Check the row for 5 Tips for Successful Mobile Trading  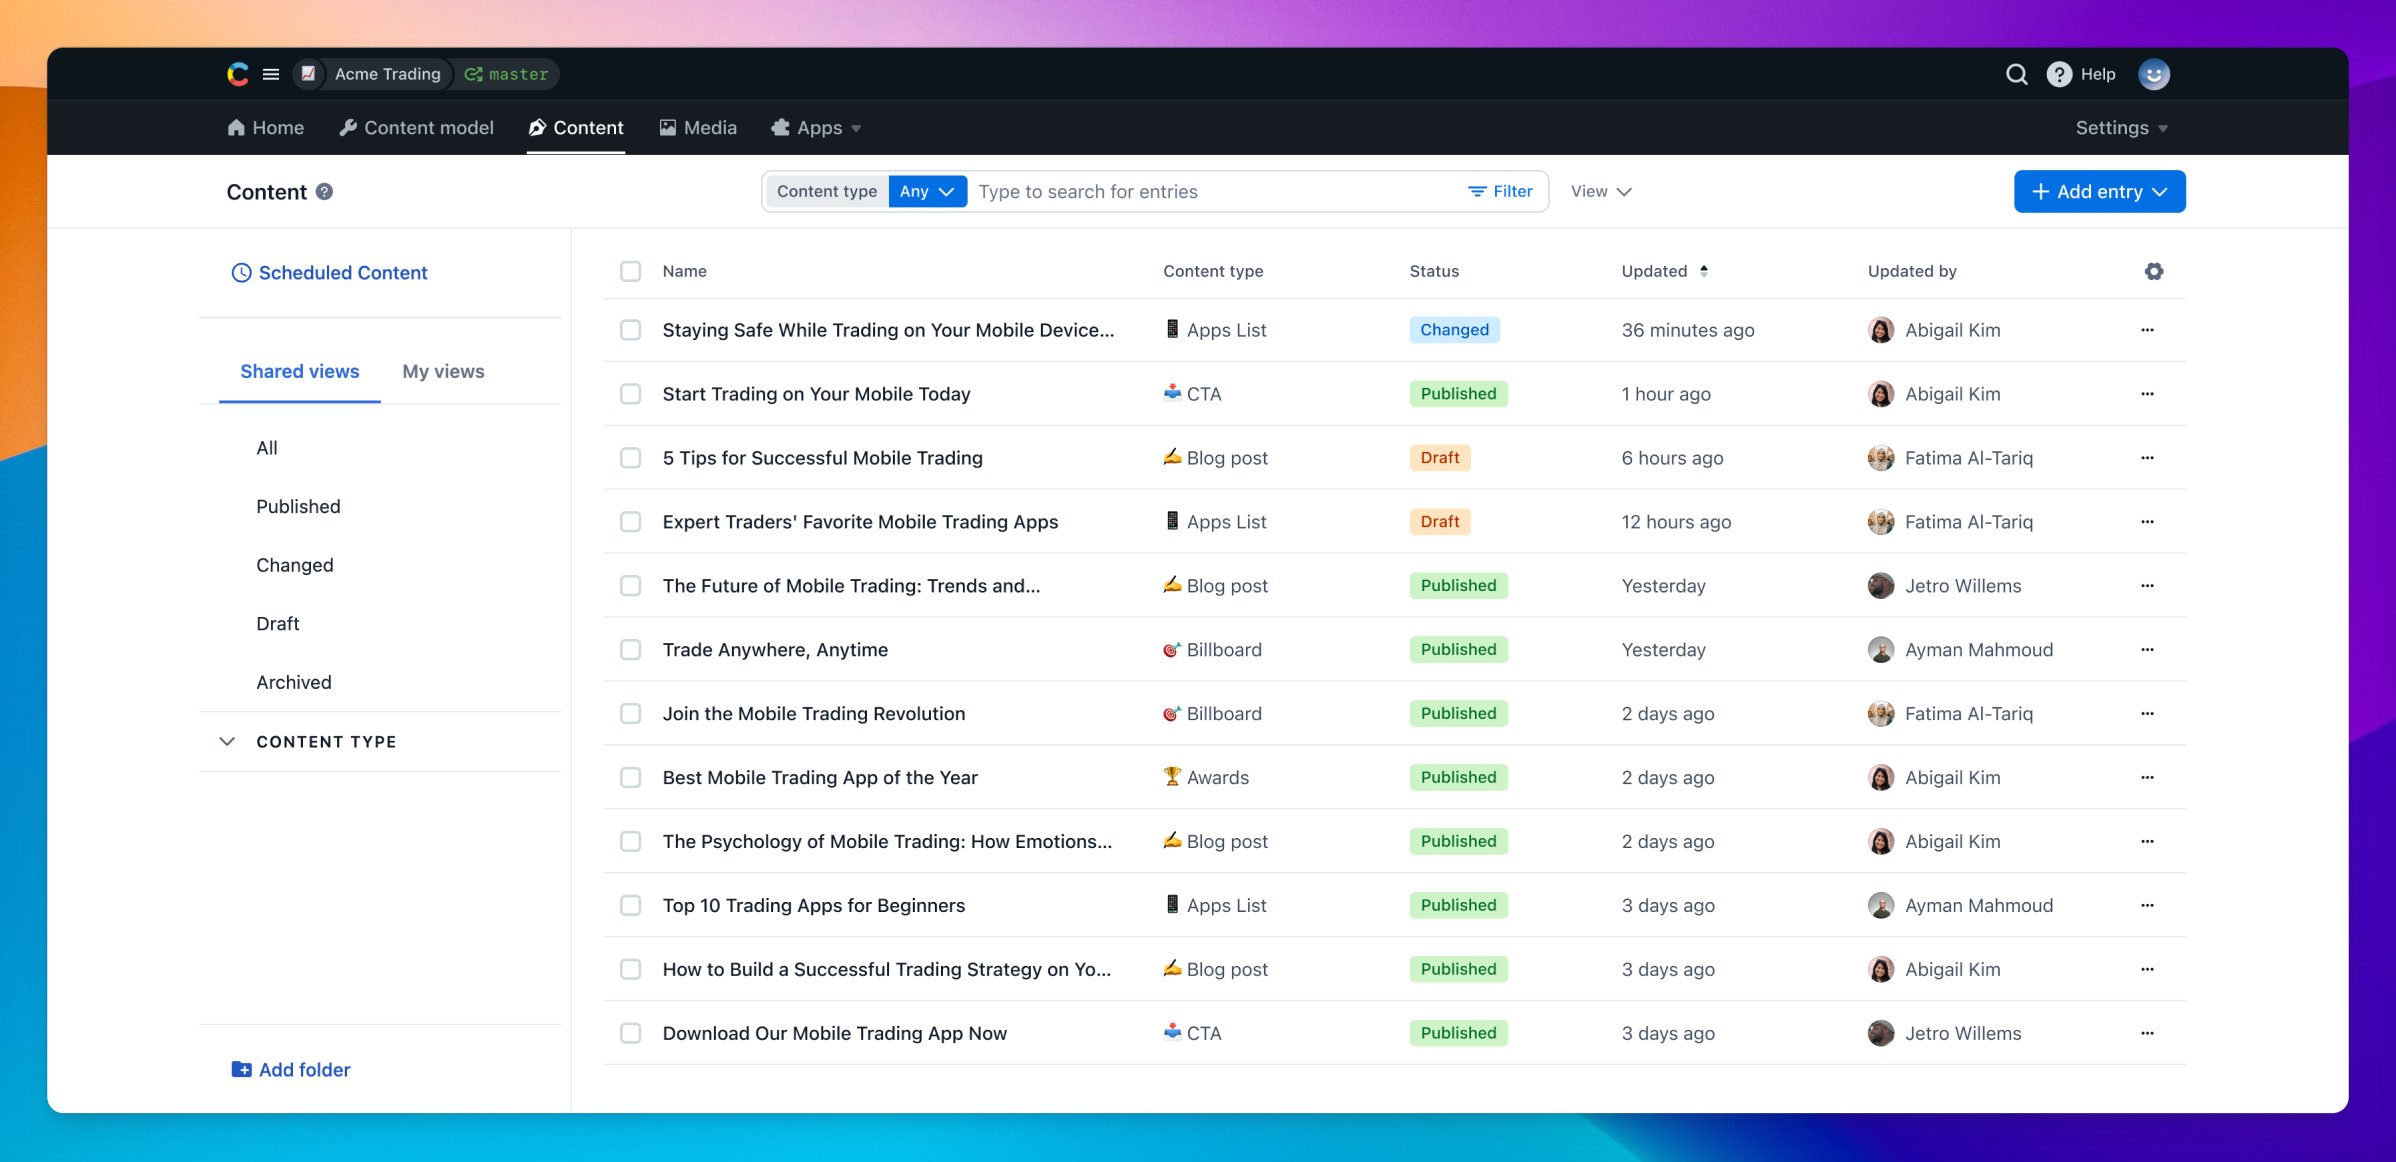[x=630, y=458]
